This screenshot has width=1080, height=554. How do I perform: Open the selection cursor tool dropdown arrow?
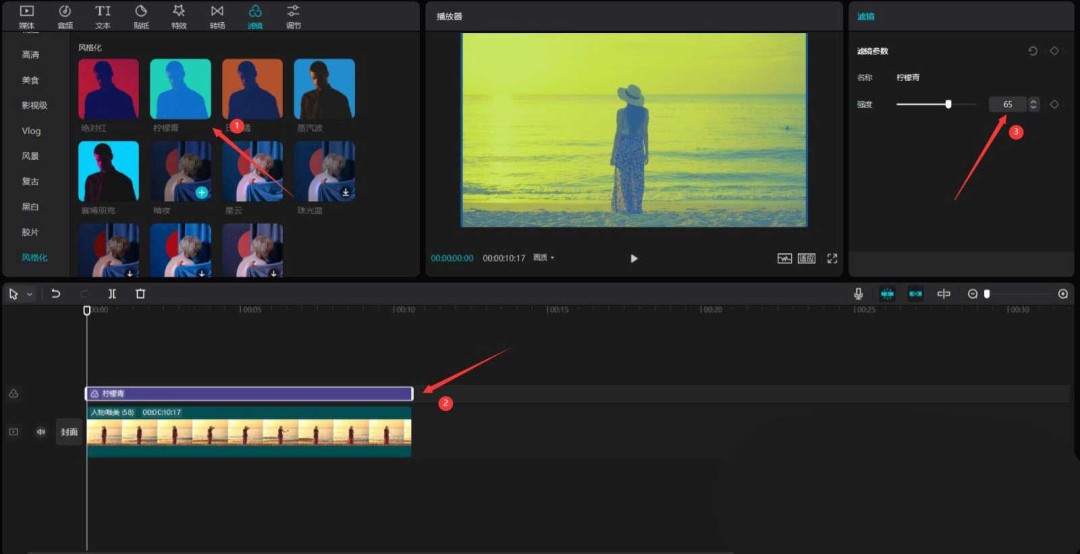30,294
